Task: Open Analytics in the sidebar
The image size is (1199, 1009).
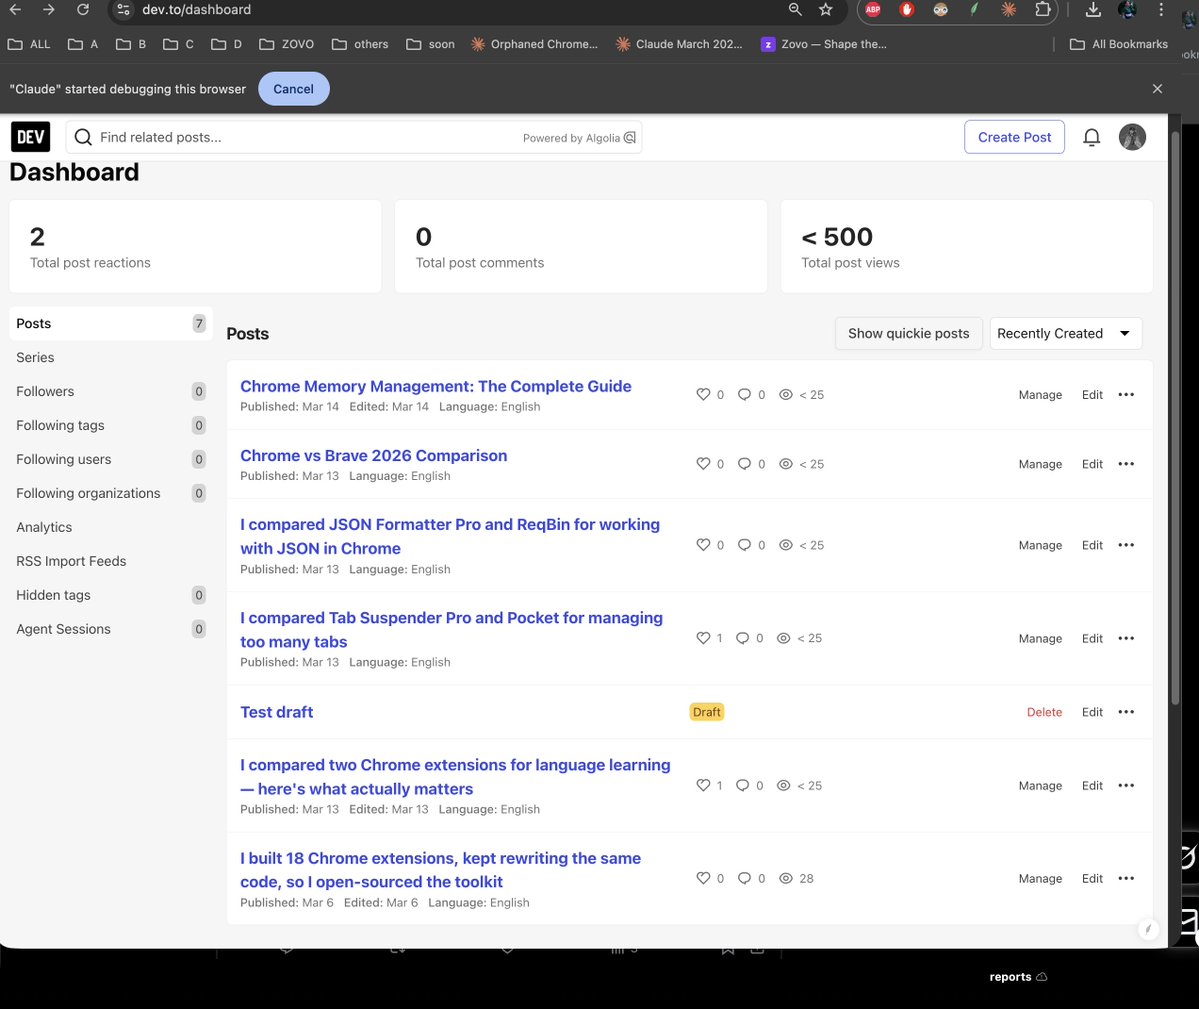Action: (x=111, y=527)
